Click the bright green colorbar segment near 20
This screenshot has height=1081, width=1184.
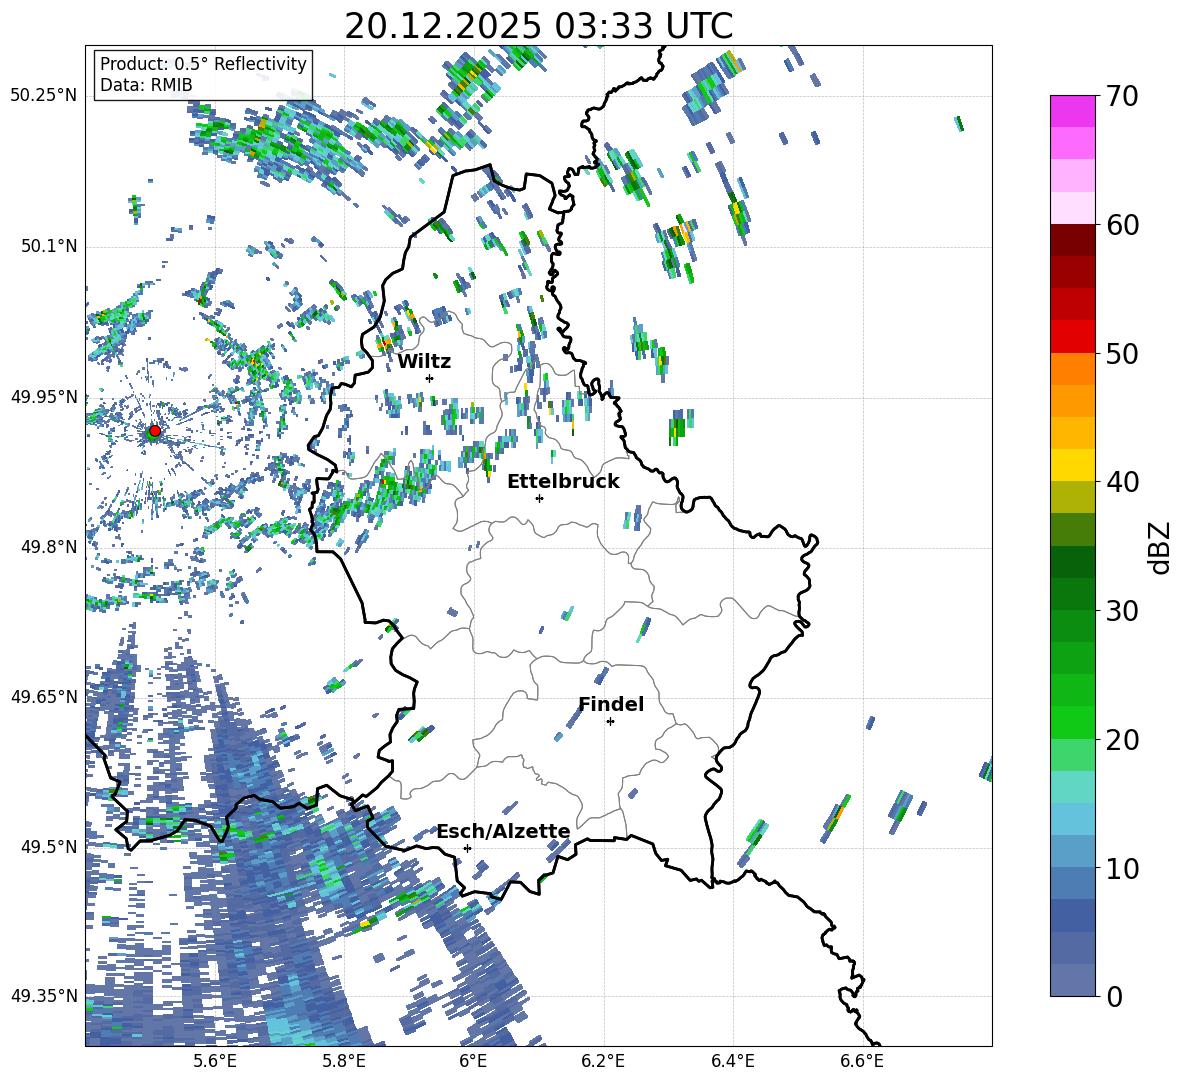click(1072, 722)
